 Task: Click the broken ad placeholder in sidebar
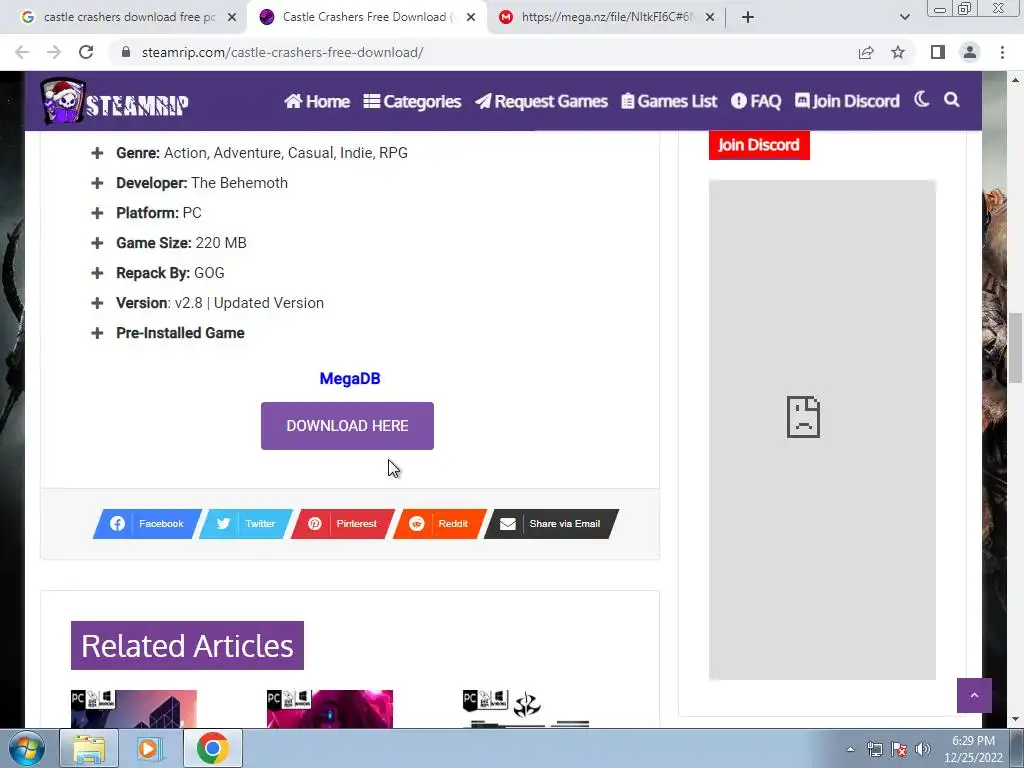click(x=822, y=430)
